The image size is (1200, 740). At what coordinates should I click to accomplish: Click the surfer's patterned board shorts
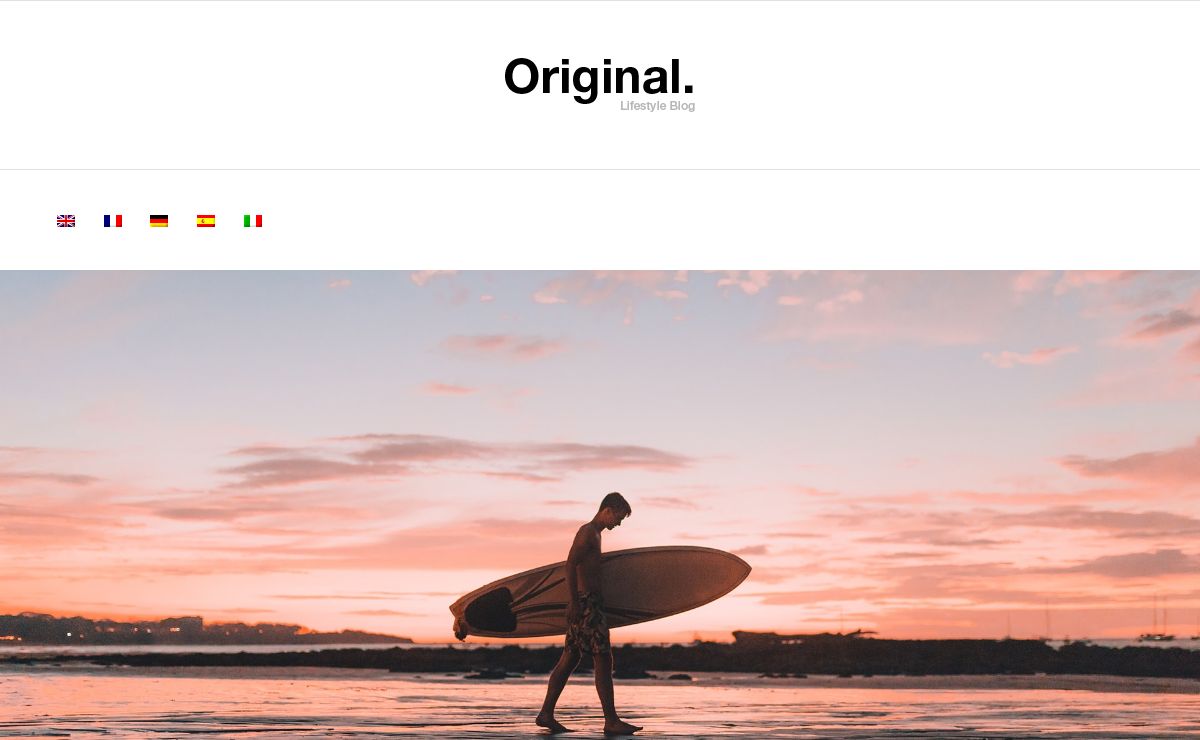[x=588, y=625]
